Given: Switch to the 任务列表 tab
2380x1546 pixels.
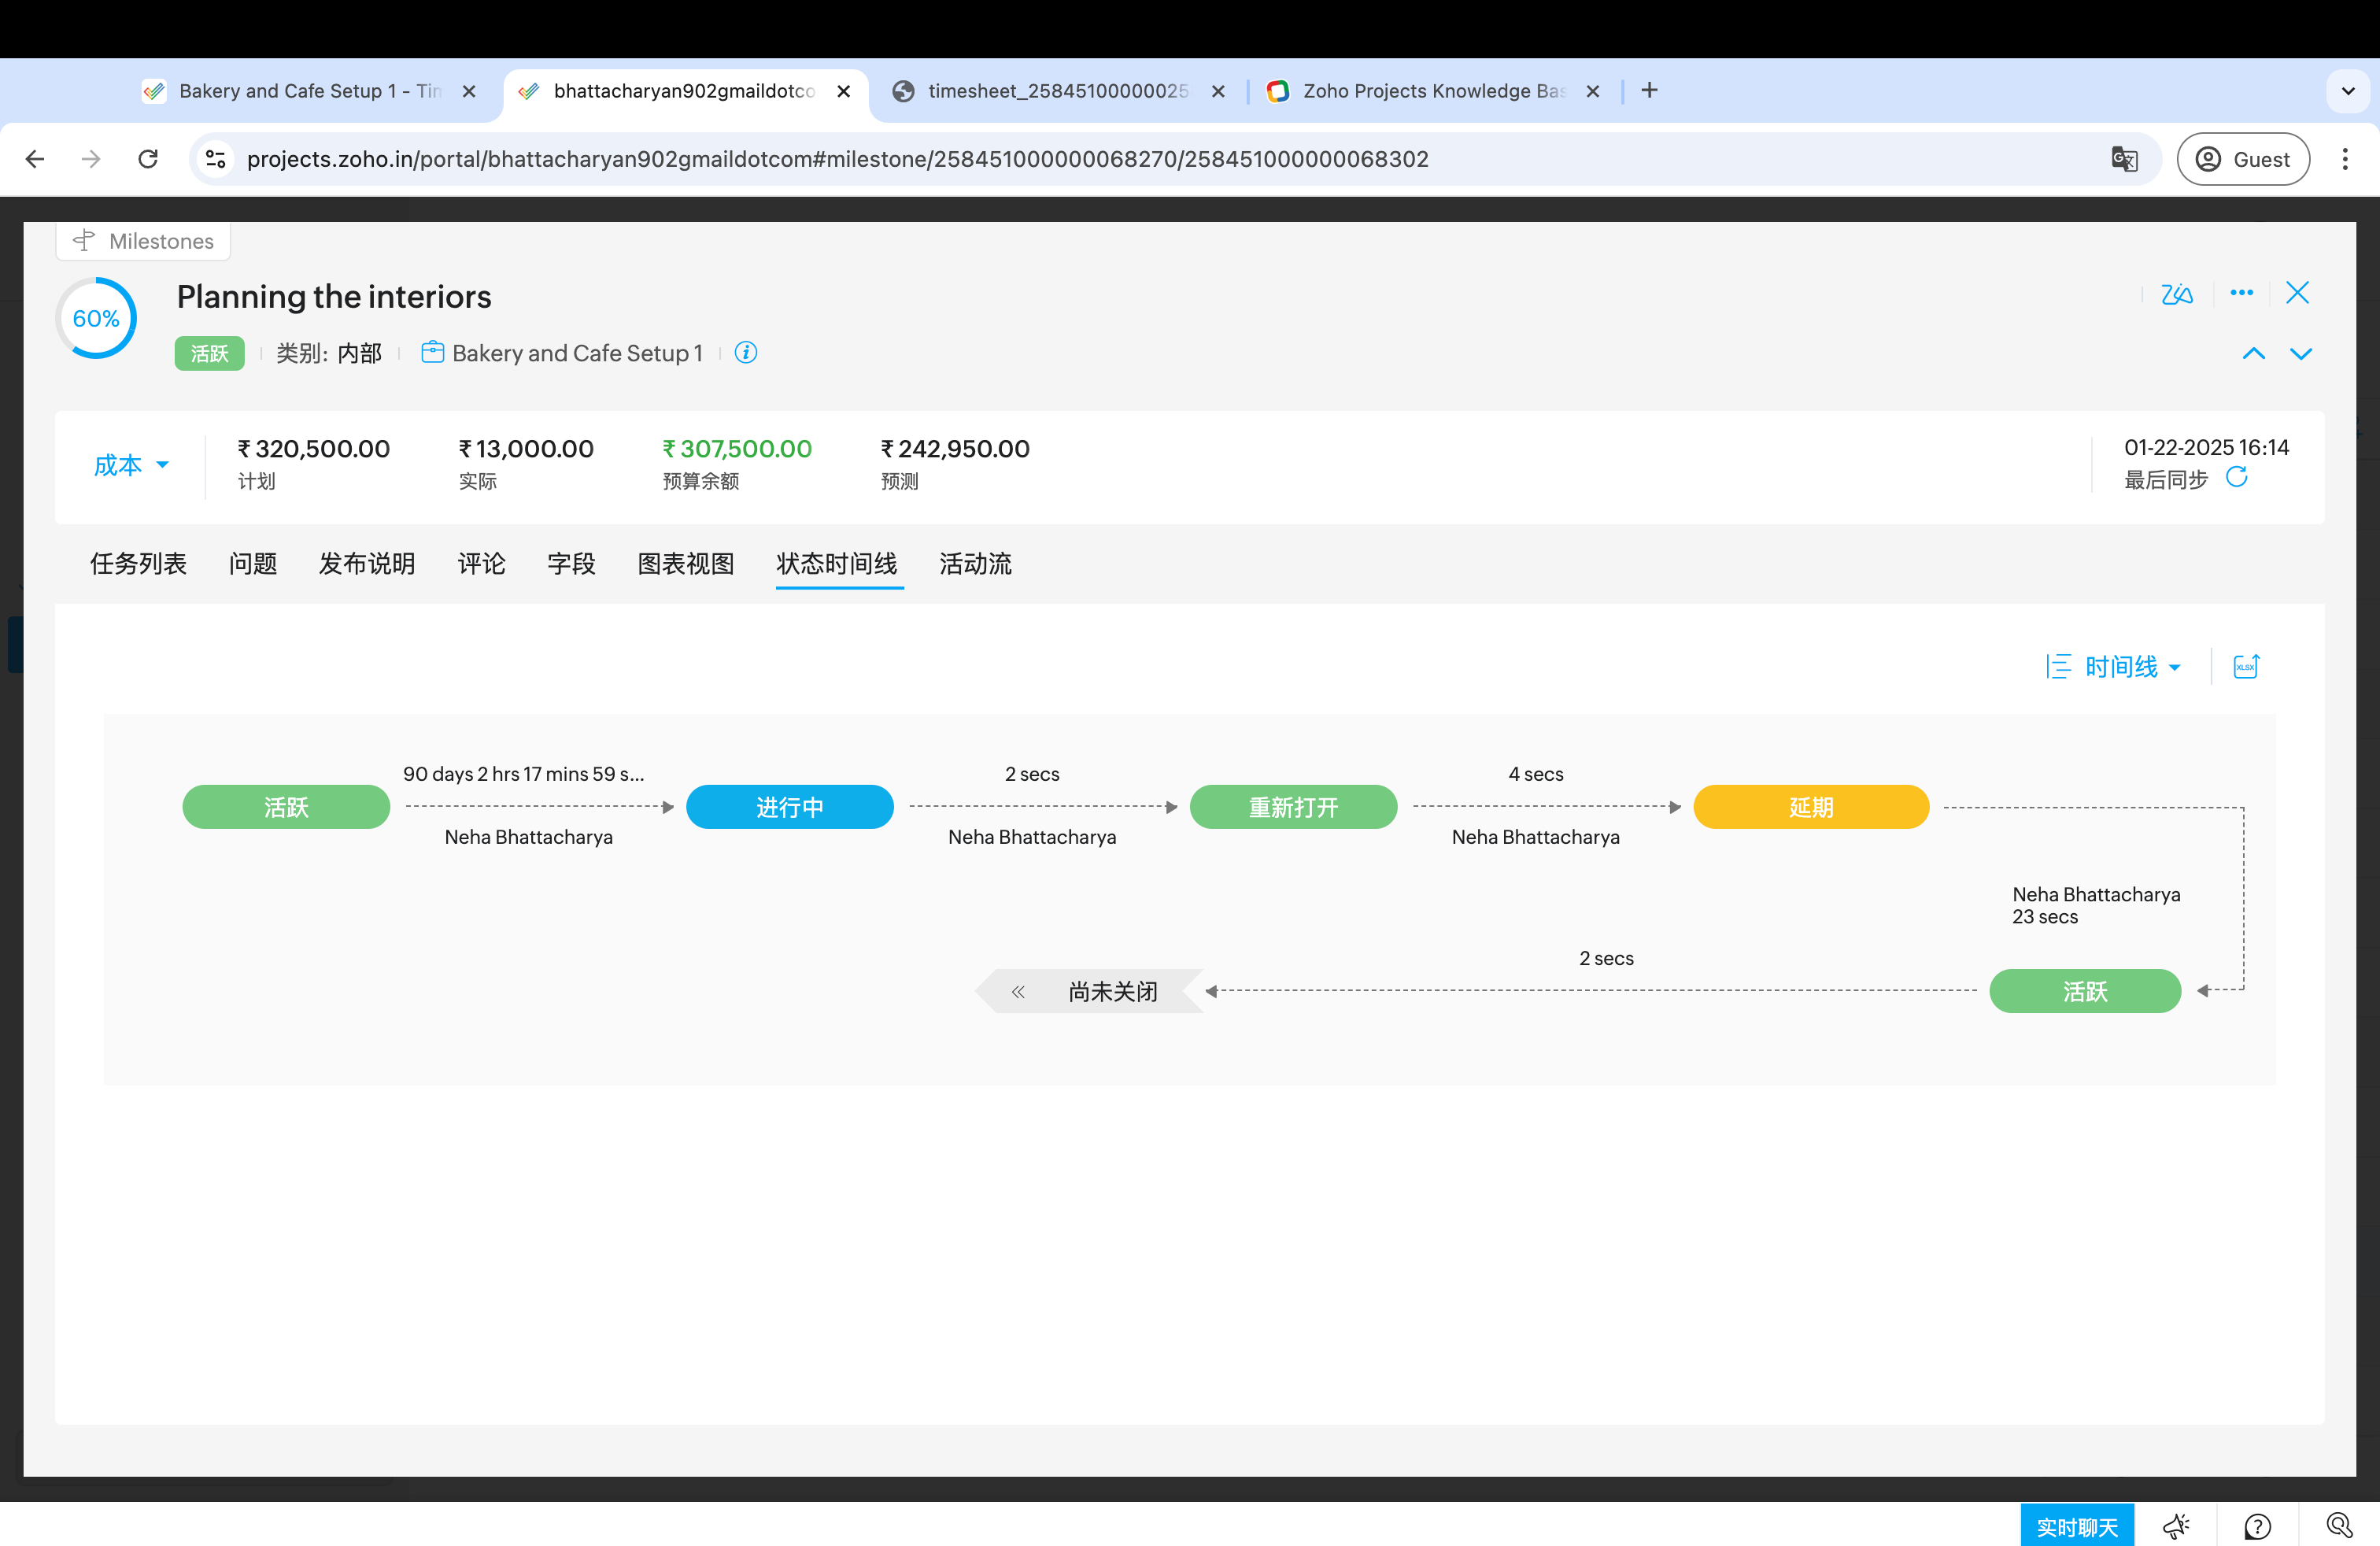Looking at the screenshot, I should pos(138,564).
